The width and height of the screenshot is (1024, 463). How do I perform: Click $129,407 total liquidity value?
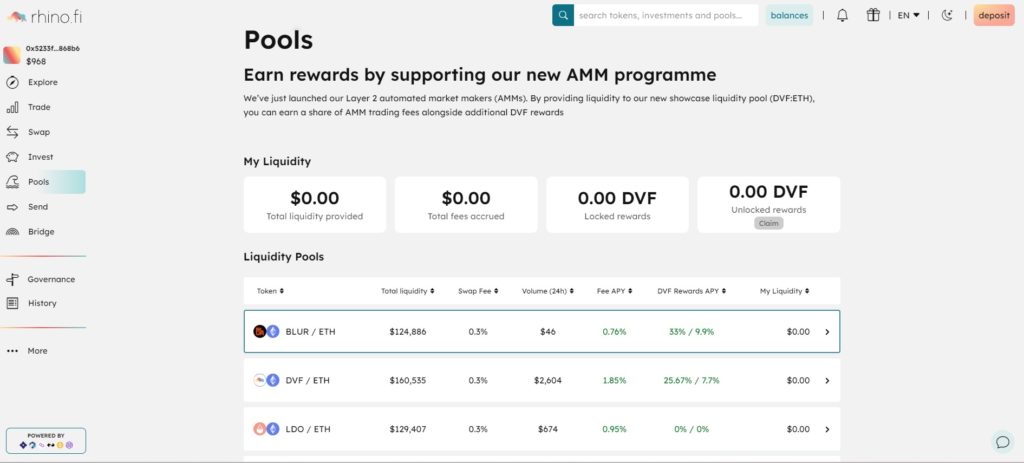(x=408, y=430)
